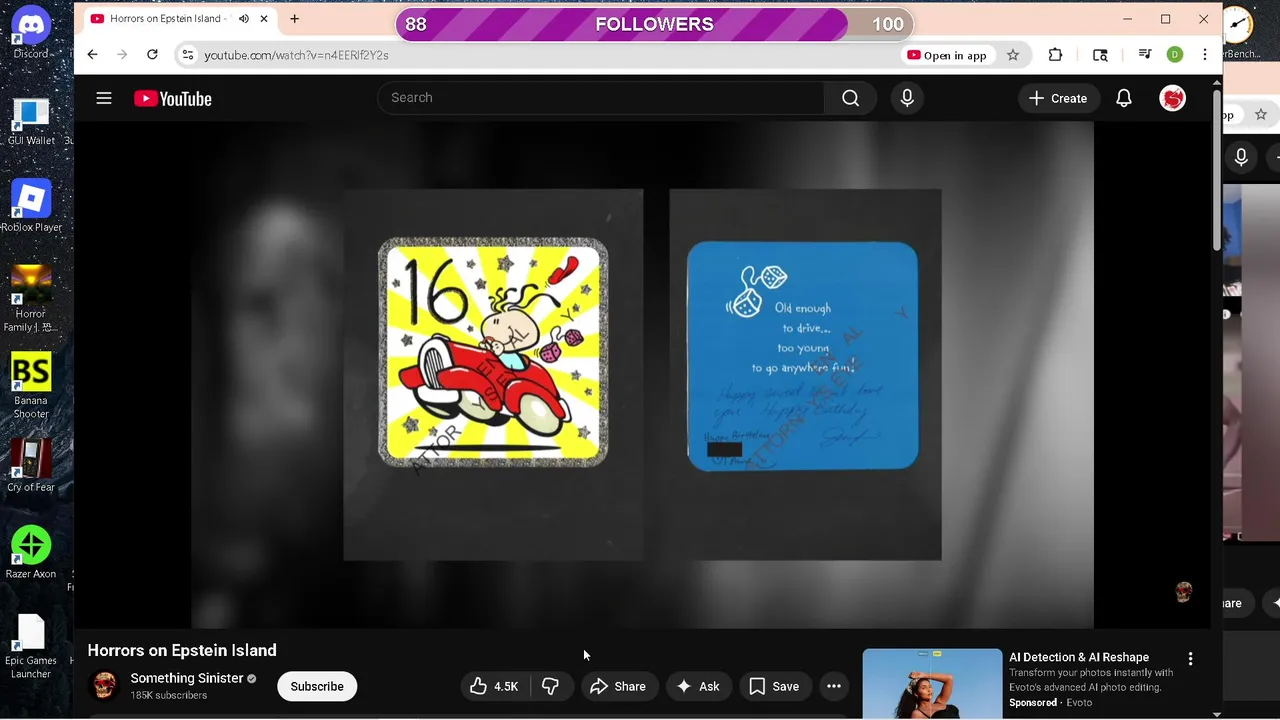Open the YouTube guide hamburger menu
Image resolution: width=1280 pixels, height=720 pixels.
coord(104,98)
